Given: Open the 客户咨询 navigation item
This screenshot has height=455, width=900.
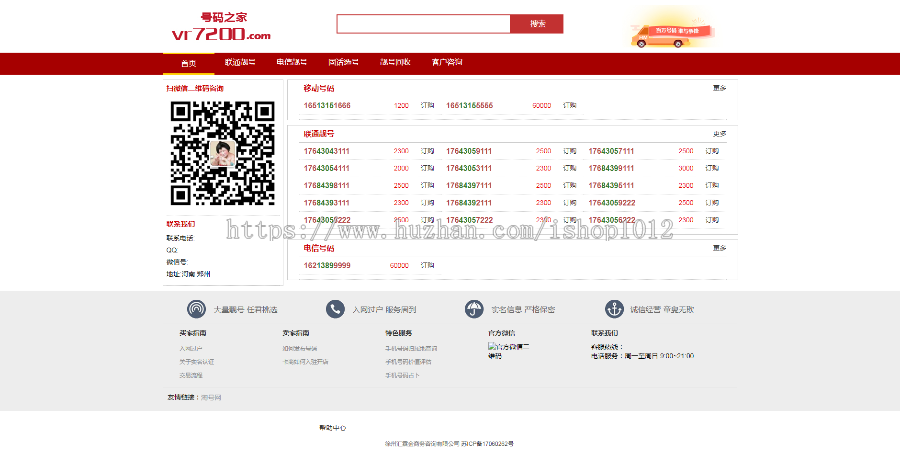Looking at the screenshot, I should [447, 62].
